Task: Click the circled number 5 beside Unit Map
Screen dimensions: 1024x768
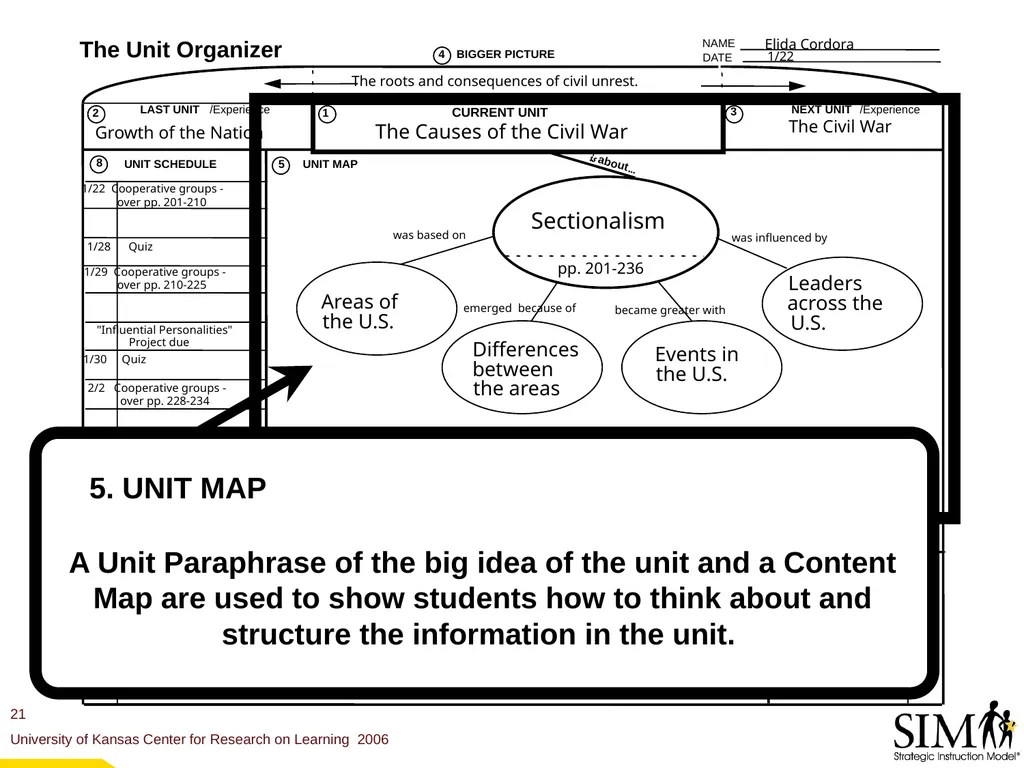Action: (x=281, y=165)
